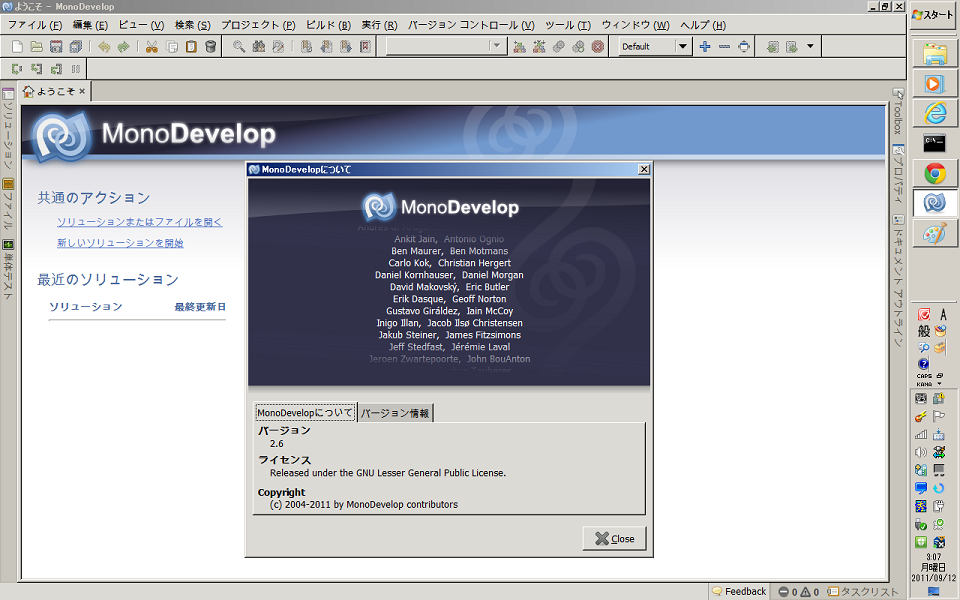
Task: Select the MonoDevelopについて tab
Action: 304,413
